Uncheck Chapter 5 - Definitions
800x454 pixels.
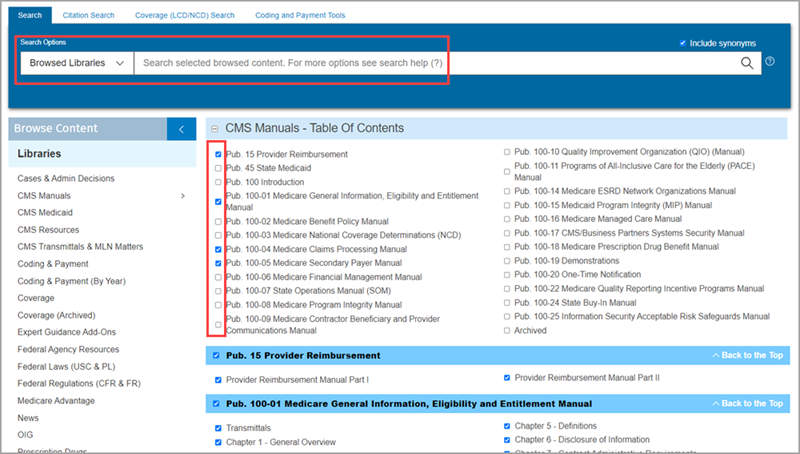click(x=507, y=426)
